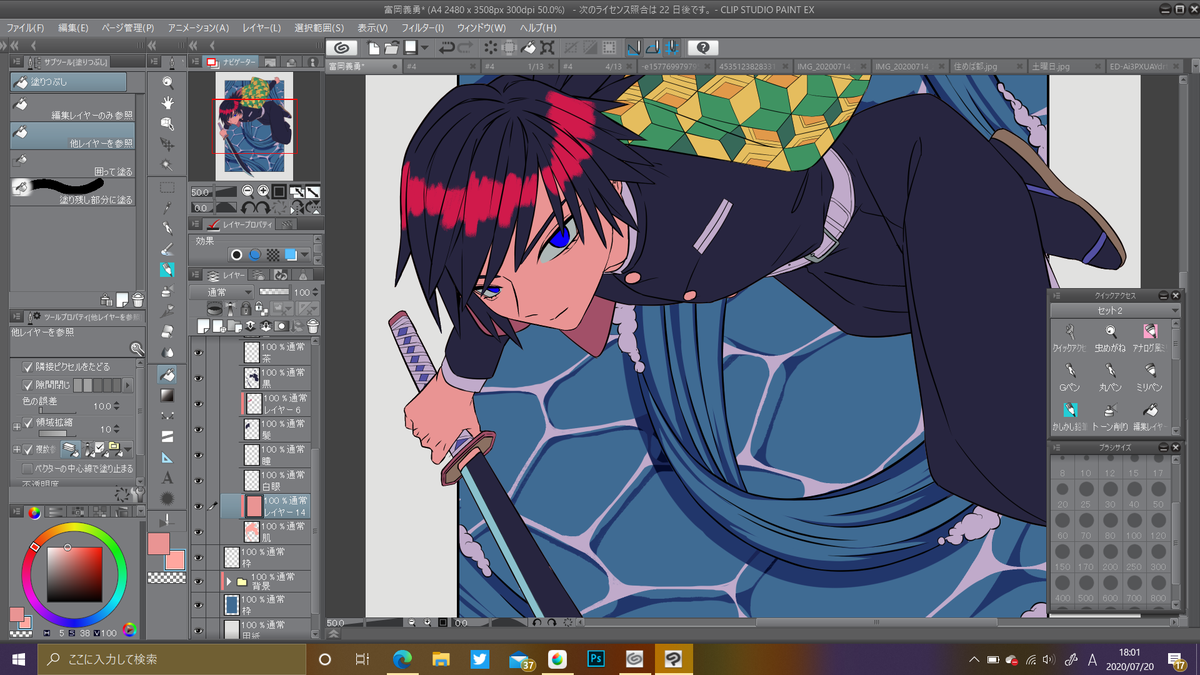This screenshot has width=1200, height=675.
Task: Click the CLIP STUDIO launcher icon
Action: [342, 47]
